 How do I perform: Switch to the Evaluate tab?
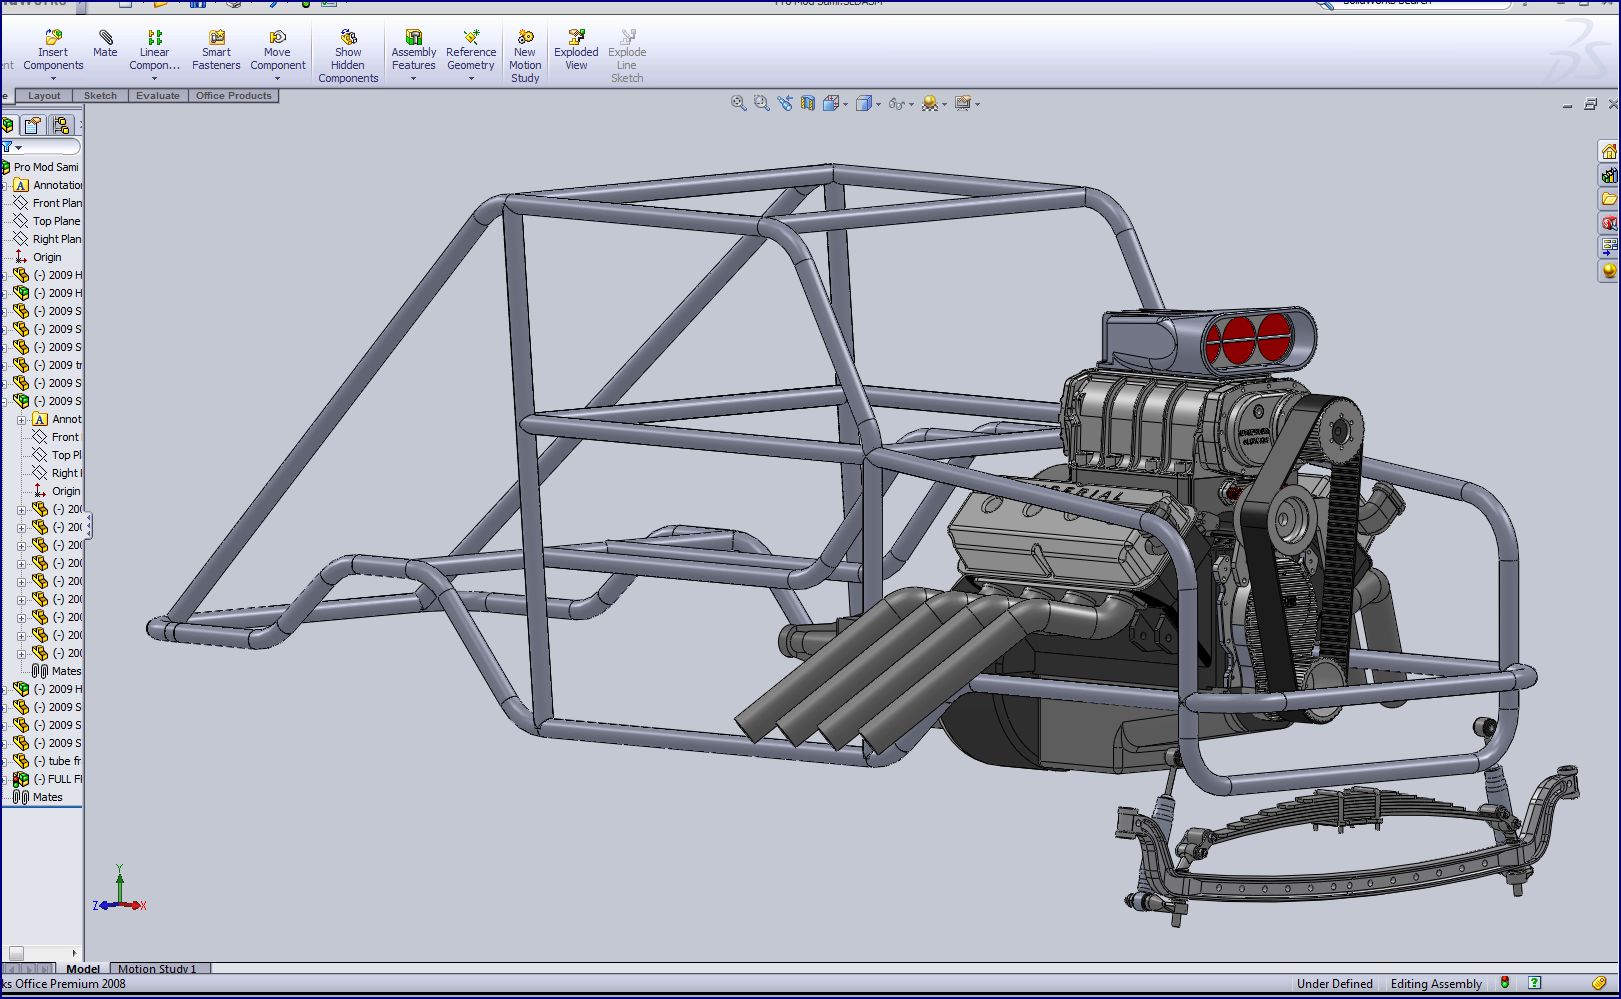(157, 96)
